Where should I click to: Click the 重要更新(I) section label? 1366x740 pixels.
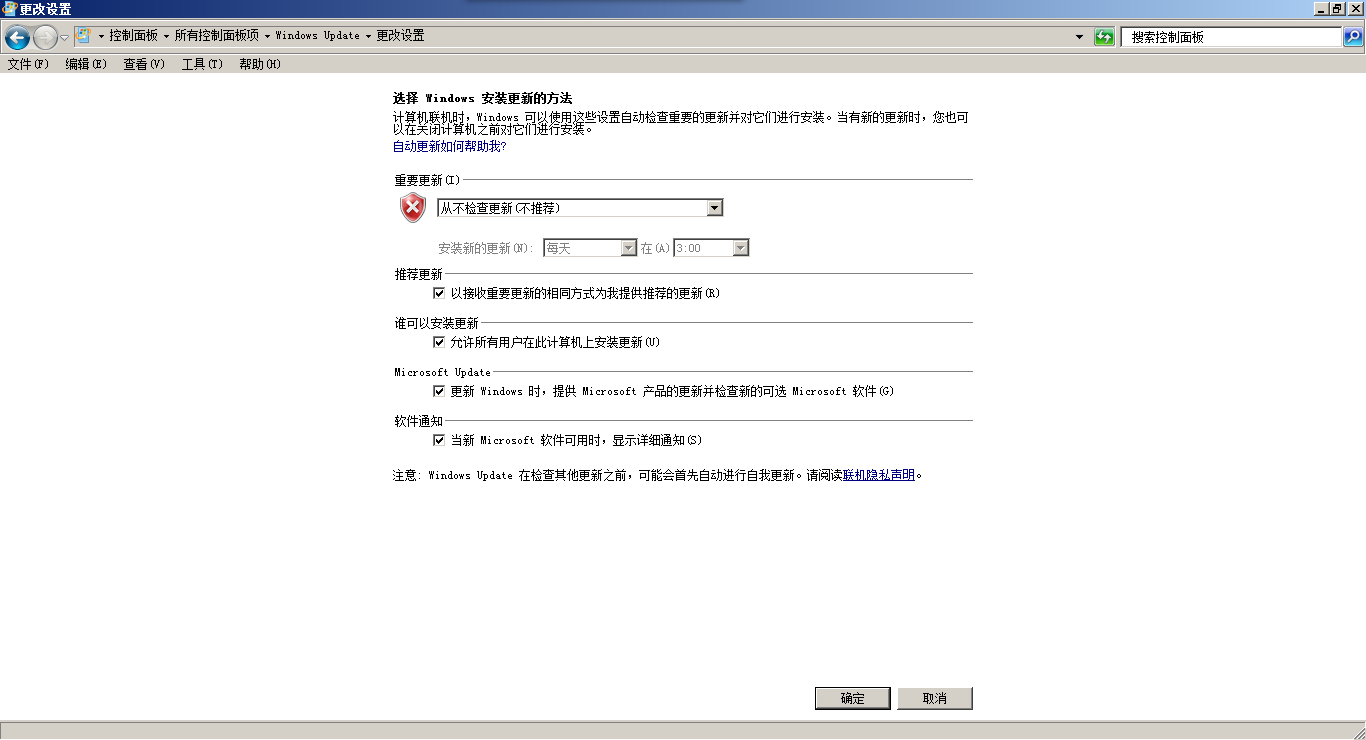pyautogui.click(x=427, y=180)
